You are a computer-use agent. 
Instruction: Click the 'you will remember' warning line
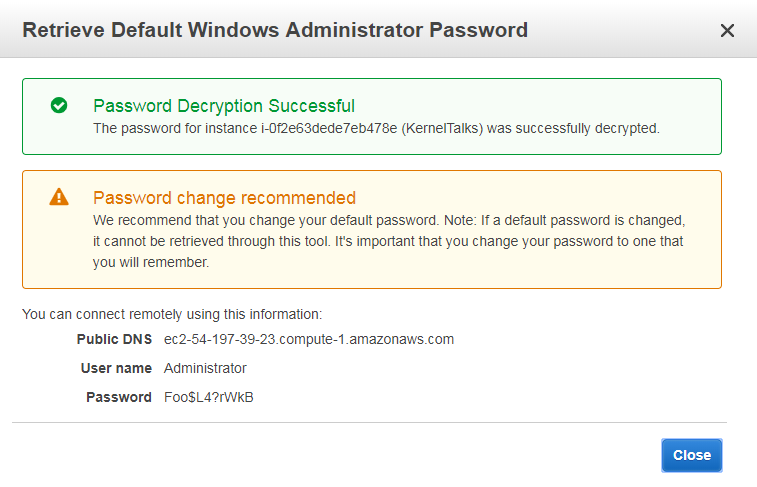pyautogui.click(x=151, y=263)
